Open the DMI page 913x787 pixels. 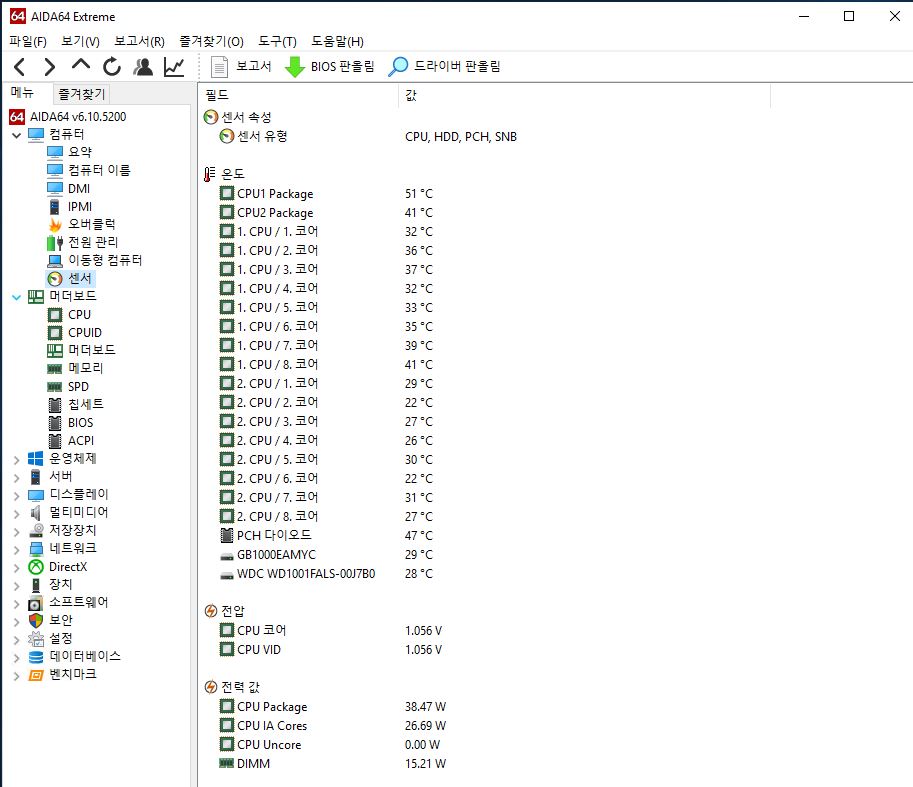tap(68, 189)
